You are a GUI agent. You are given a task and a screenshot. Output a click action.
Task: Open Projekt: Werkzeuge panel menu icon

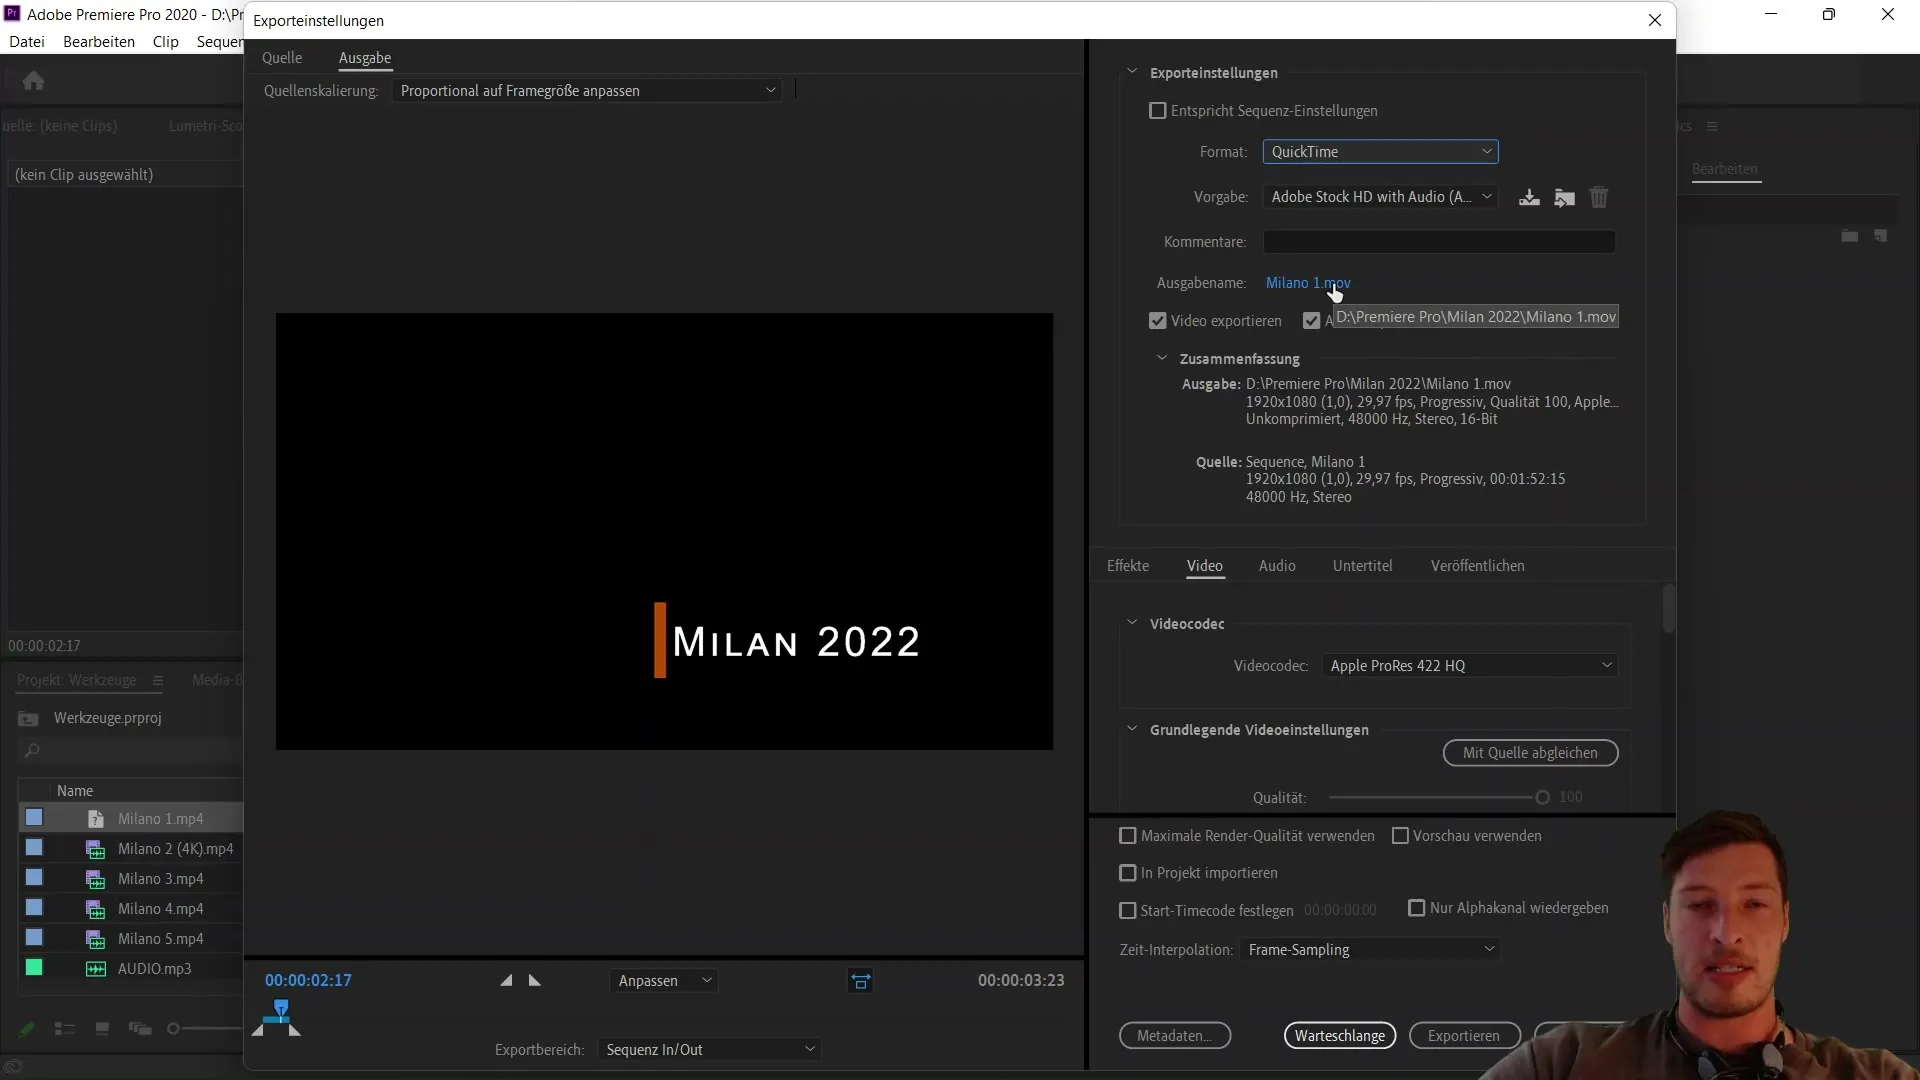coord(158,680)
